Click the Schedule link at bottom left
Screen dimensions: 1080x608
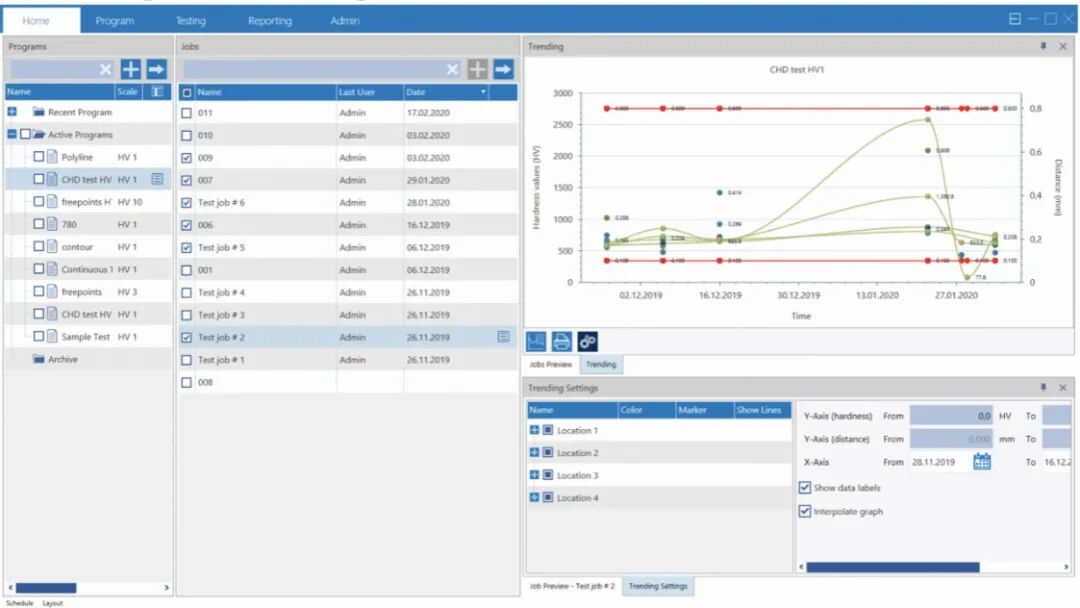(x=19, y=603)
